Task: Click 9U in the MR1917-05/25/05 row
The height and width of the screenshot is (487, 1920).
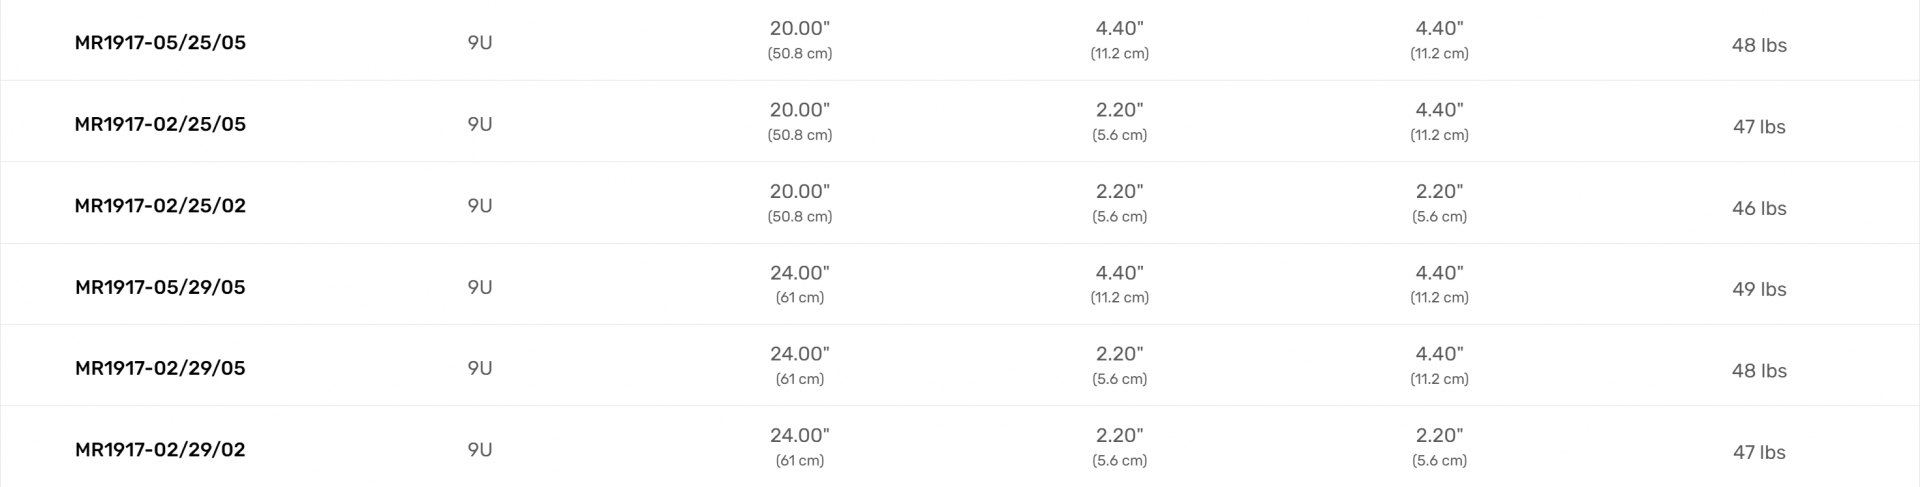Action: tap(480, 43)
